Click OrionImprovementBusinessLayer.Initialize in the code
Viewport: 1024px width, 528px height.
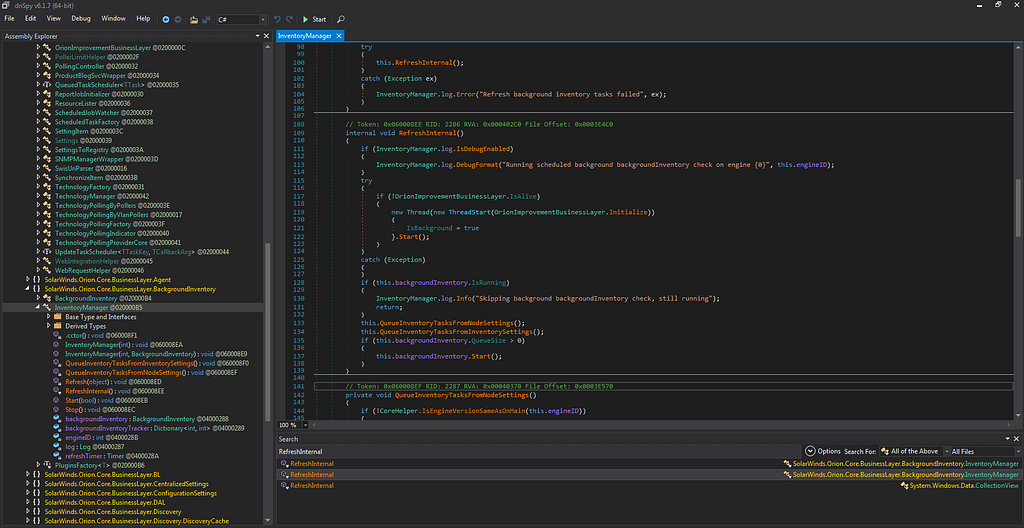click(573, 212)
